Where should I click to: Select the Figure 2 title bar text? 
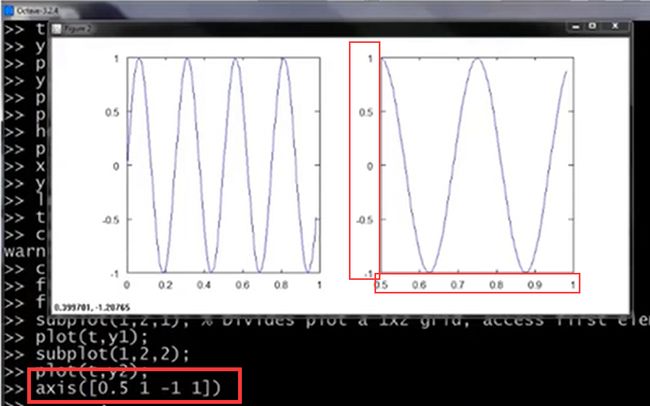77,29
